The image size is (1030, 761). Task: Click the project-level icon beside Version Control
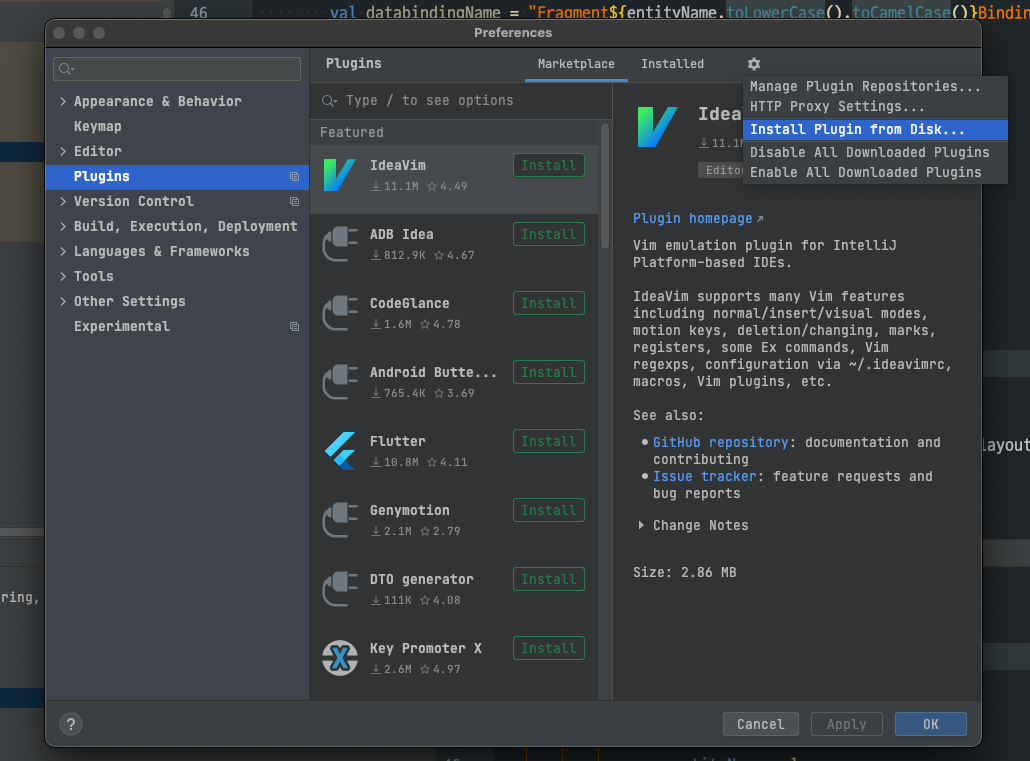coord(294,202)
